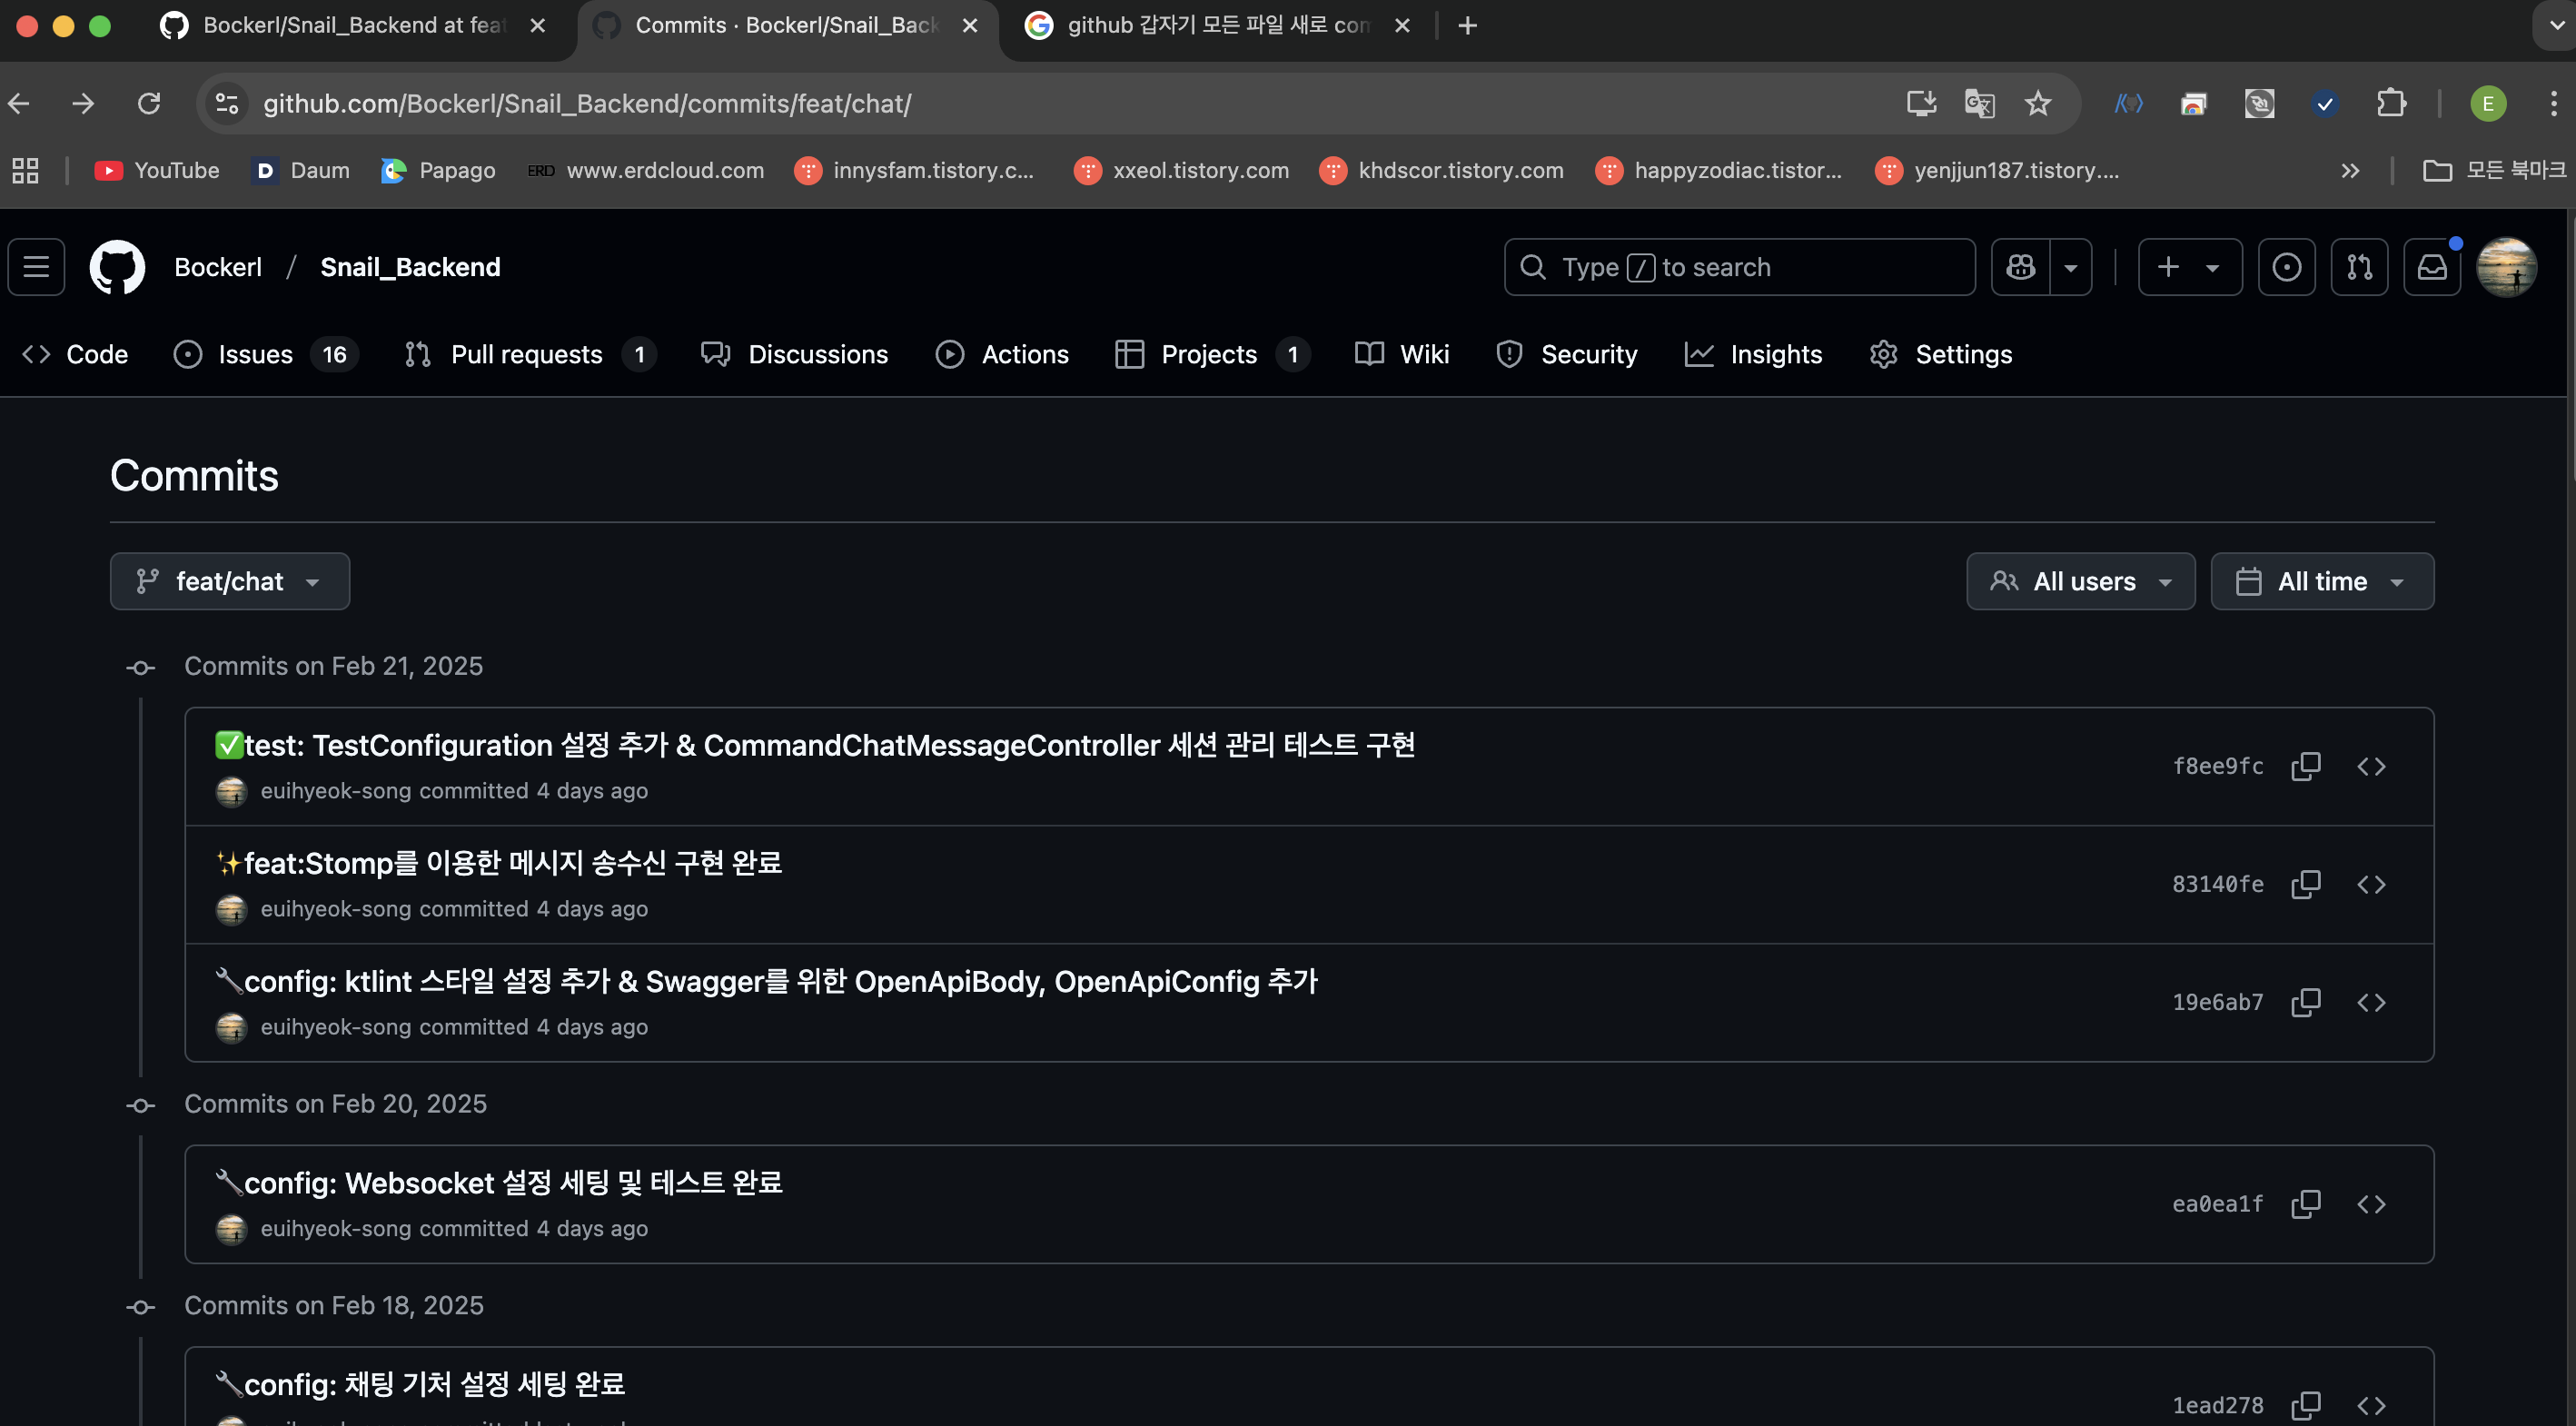Click commit hash 19e6ab7 link
The height and width of the screenshot is (1426, 2576).
click(x=2217, y=1002)
